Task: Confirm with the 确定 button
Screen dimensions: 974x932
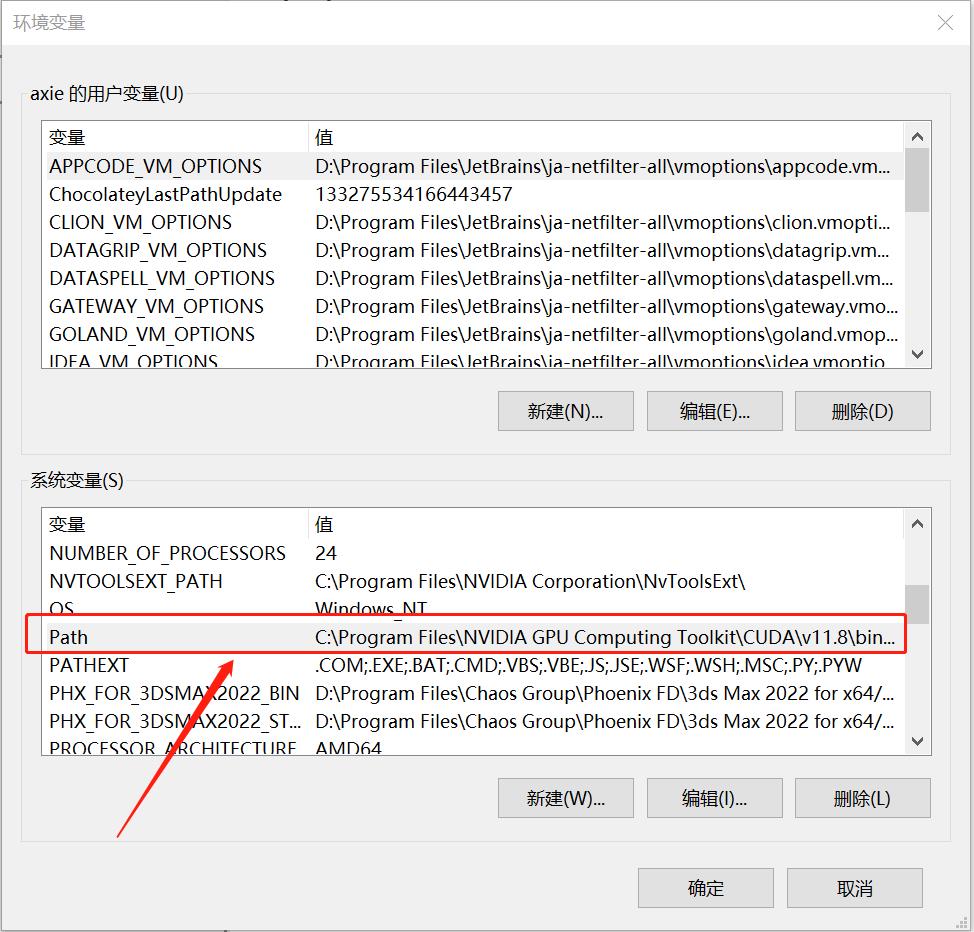Action: pos(706,888)
